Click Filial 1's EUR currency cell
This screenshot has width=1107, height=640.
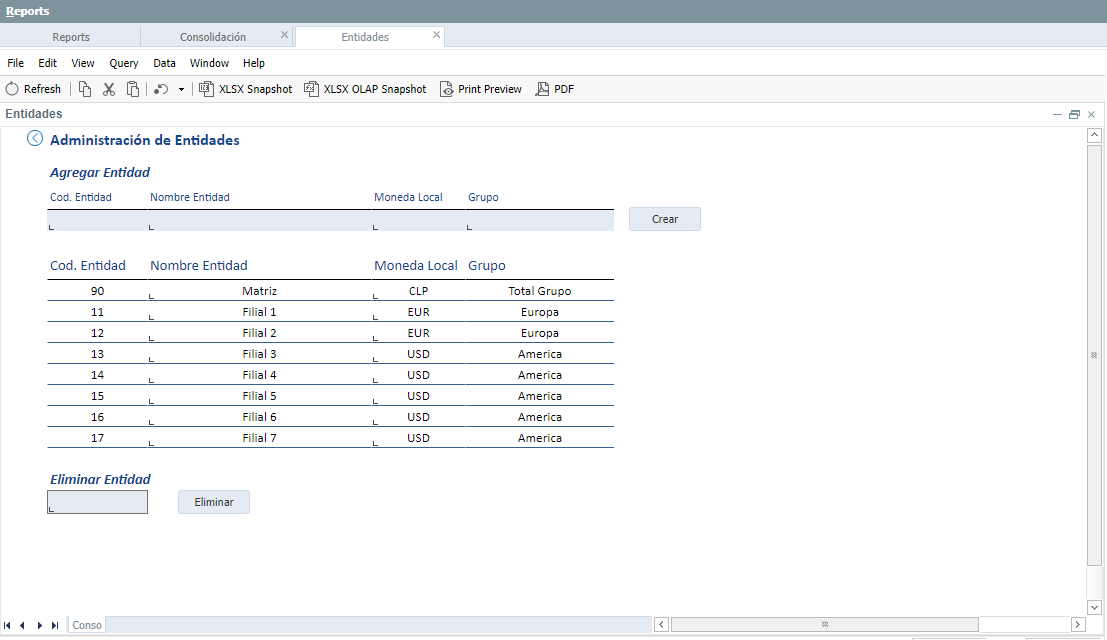pos(418,312)
